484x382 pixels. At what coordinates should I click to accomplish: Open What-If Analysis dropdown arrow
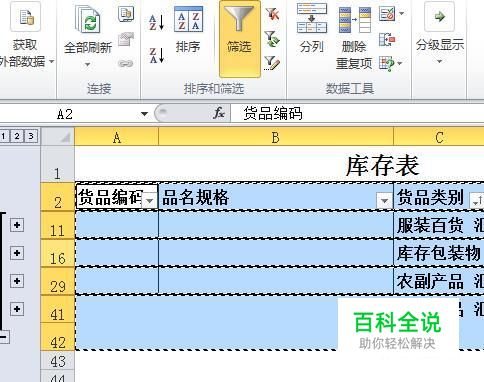[400, 63]
